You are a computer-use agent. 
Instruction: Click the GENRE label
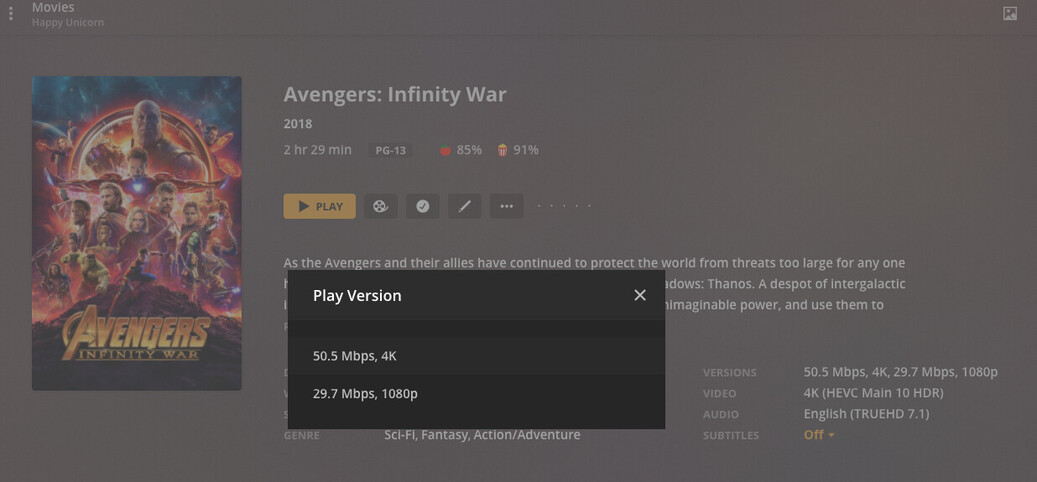tap(302, 436)
